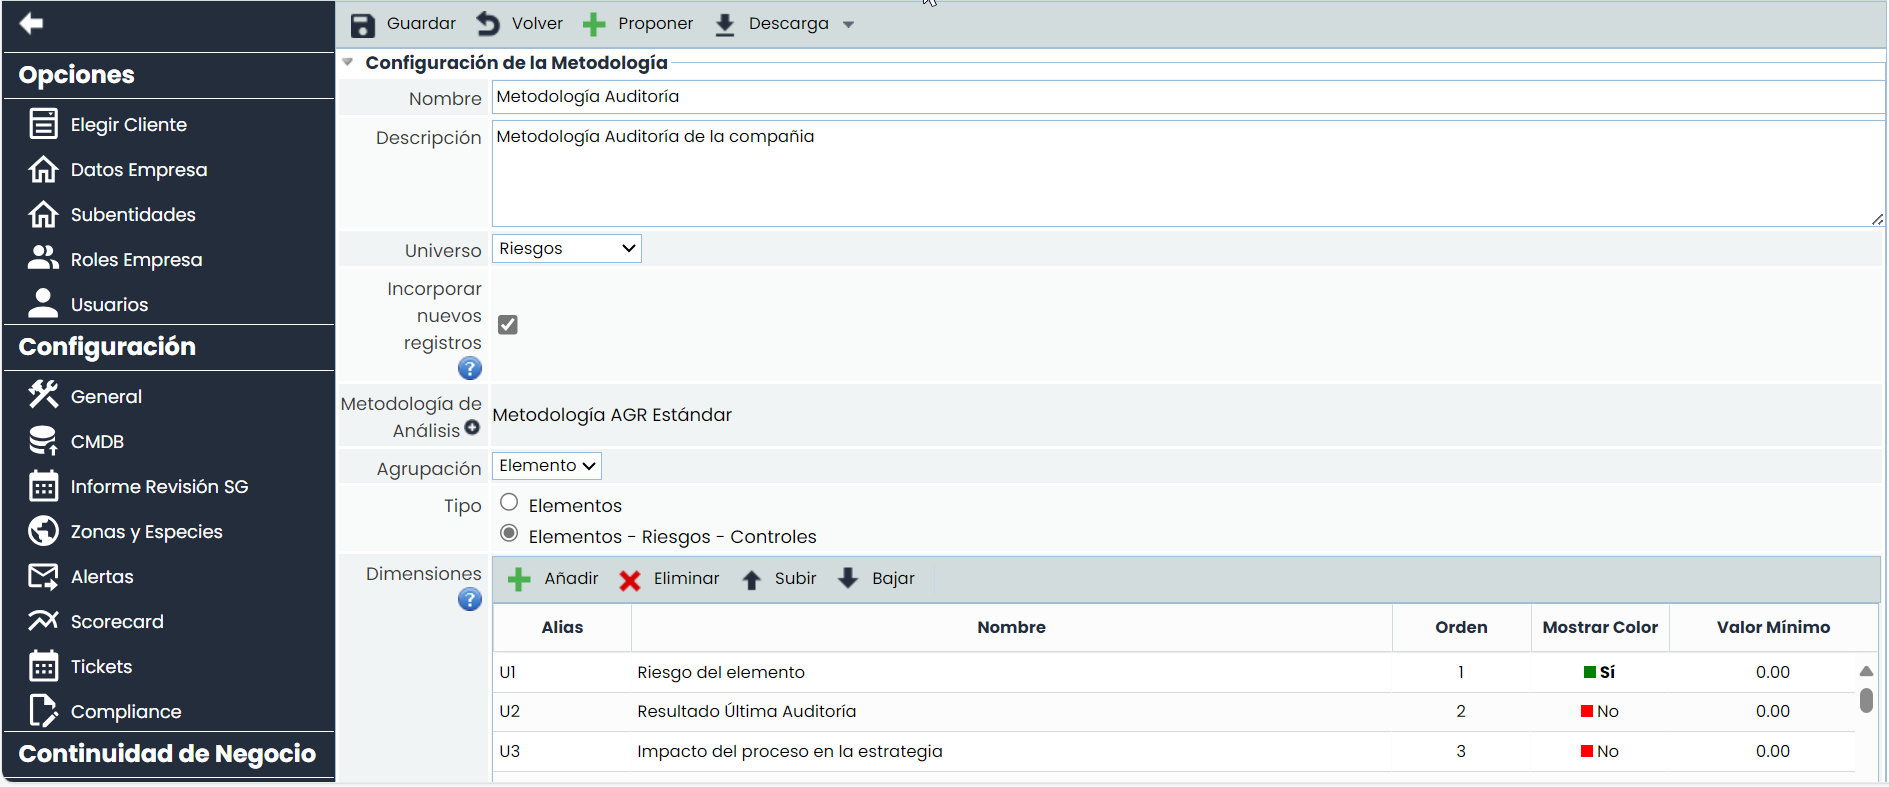Open the Universo dropdown showing Riesgos
The height and width of the screenshot is (787, 1889).
click(x=566, y=249)
